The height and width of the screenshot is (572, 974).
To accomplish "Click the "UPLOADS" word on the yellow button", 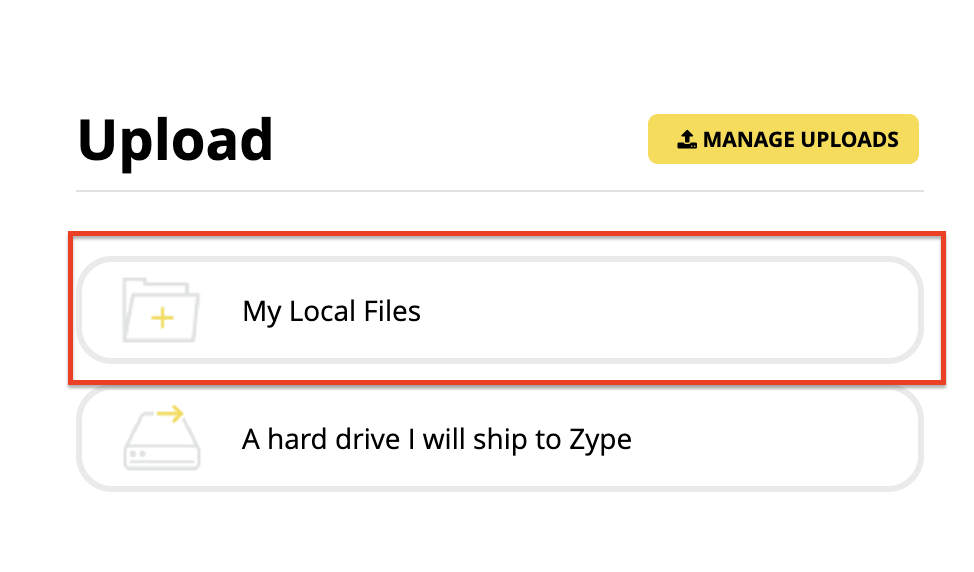I will 849,140.
